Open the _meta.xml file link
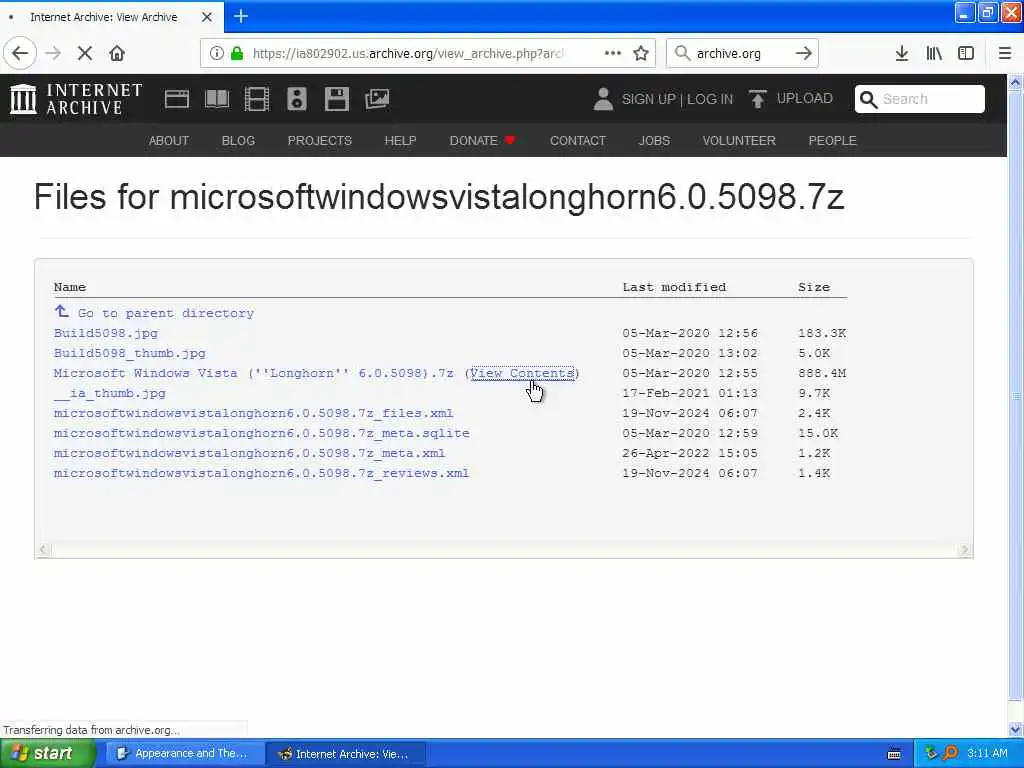The image size is (1024, 768). [249, 453]
